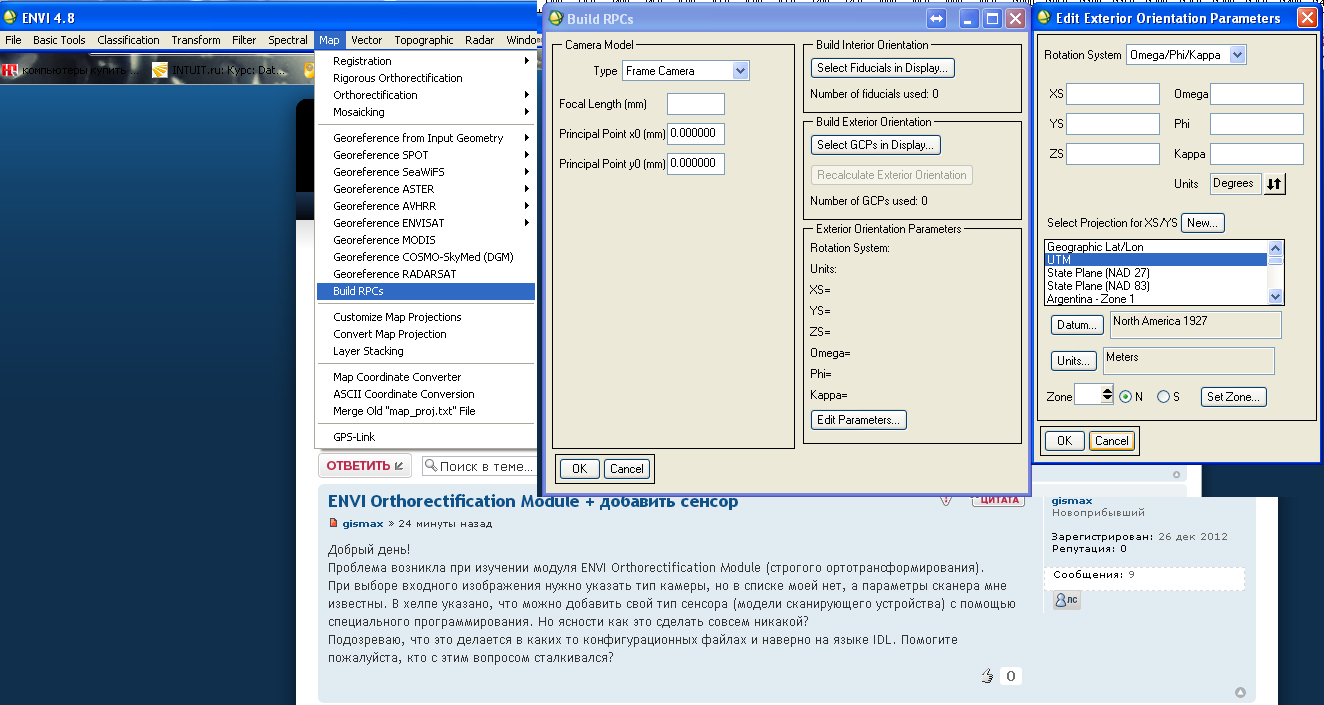Toggle units with the swap arrows icon
Viewport: 1324px width, 705px height.
tap(1275, 184)
